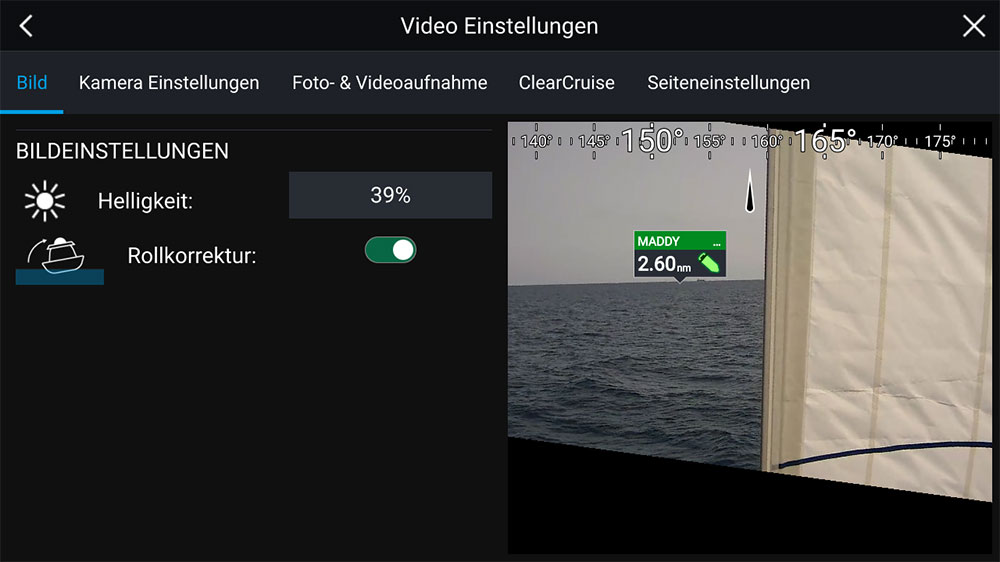Click the camera video preview
Screen dimensions: 1000x562
tap(749, 338)
